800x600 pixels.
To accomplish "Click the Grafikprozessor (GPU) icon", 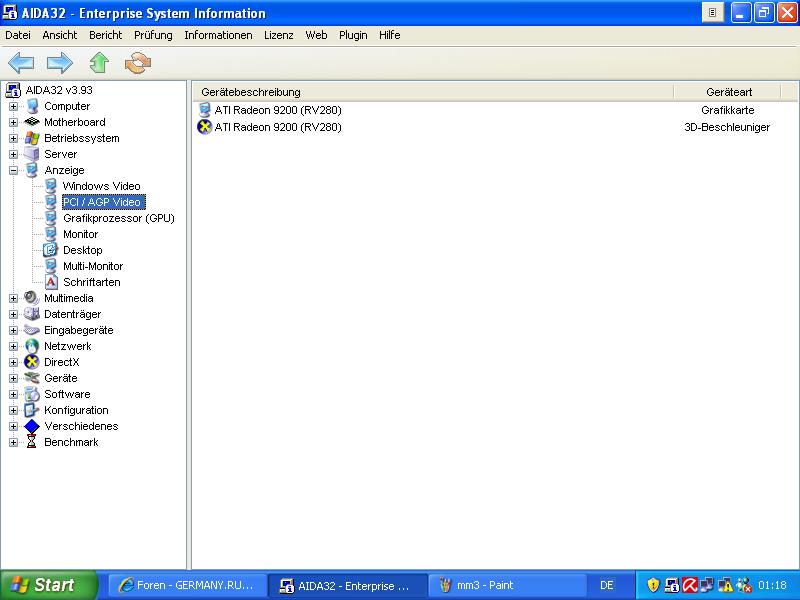I will [51, 218].
